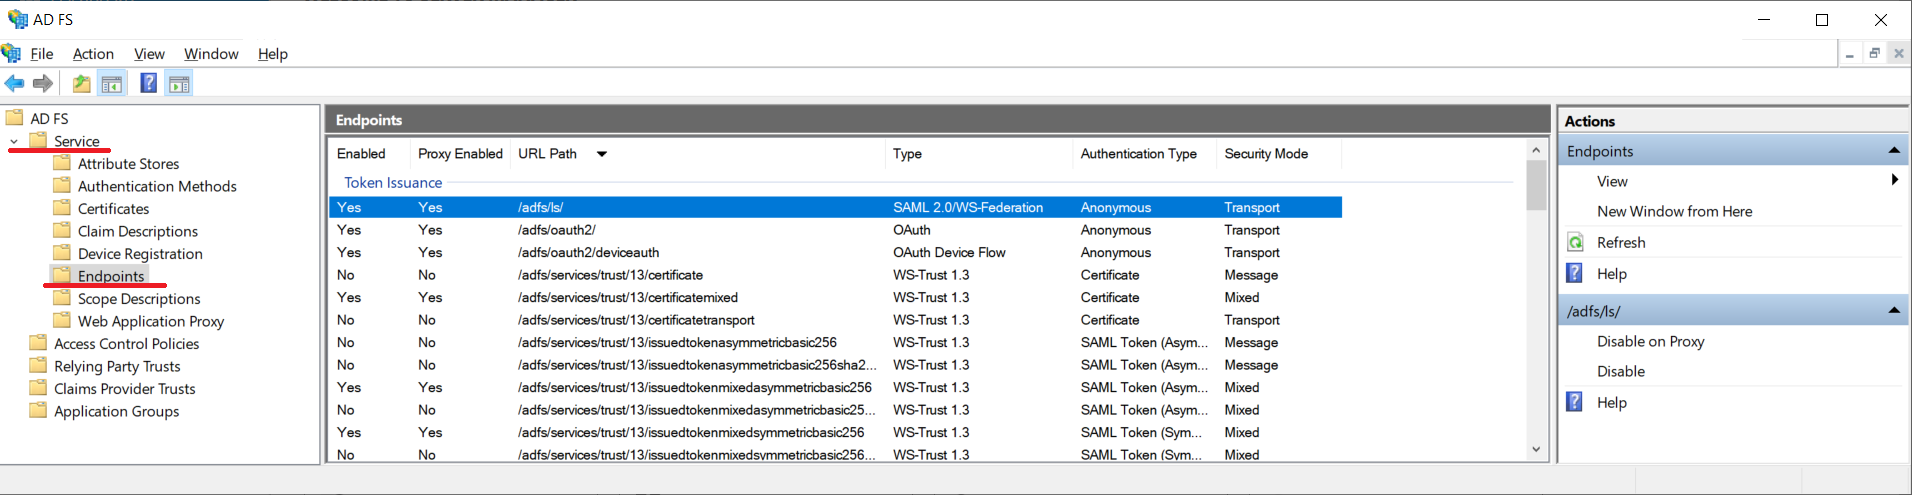Click the URL Path sort arrow
Screen dimensions: 1912x495
pyautogui.click(x=602, y=154)
